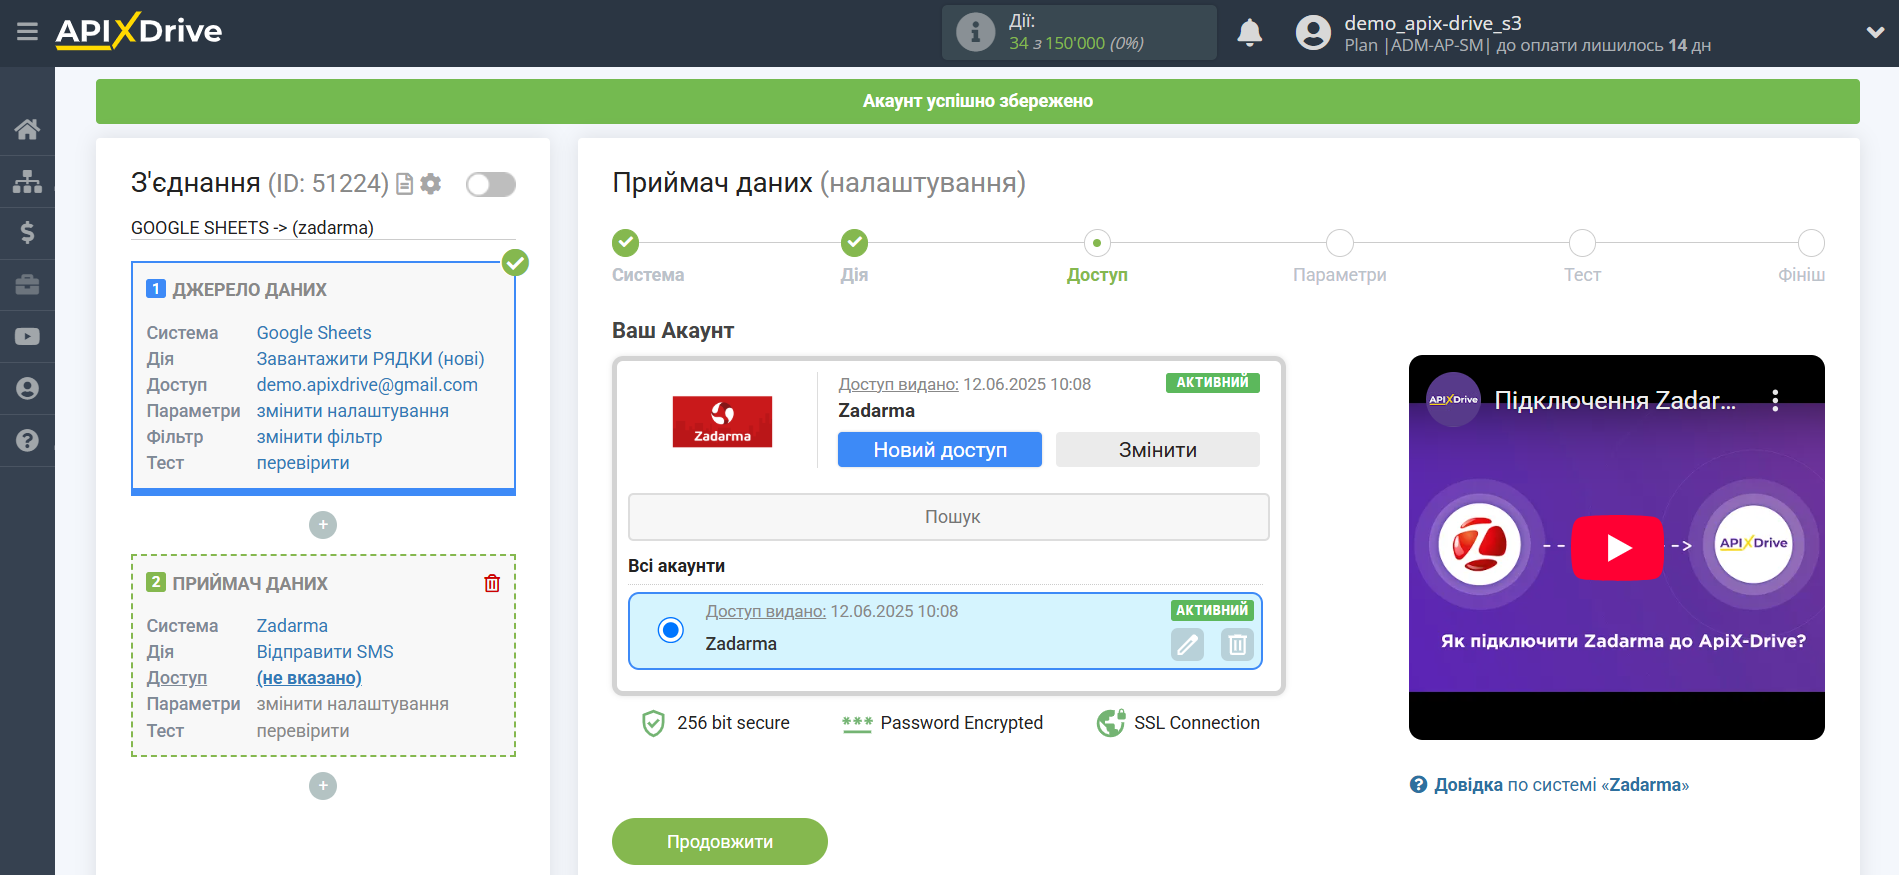This screenshot has height=875, width=1899.
Task: Click source 'перевірити' test link
Action: pyautogui.click(x=303, y=463)
